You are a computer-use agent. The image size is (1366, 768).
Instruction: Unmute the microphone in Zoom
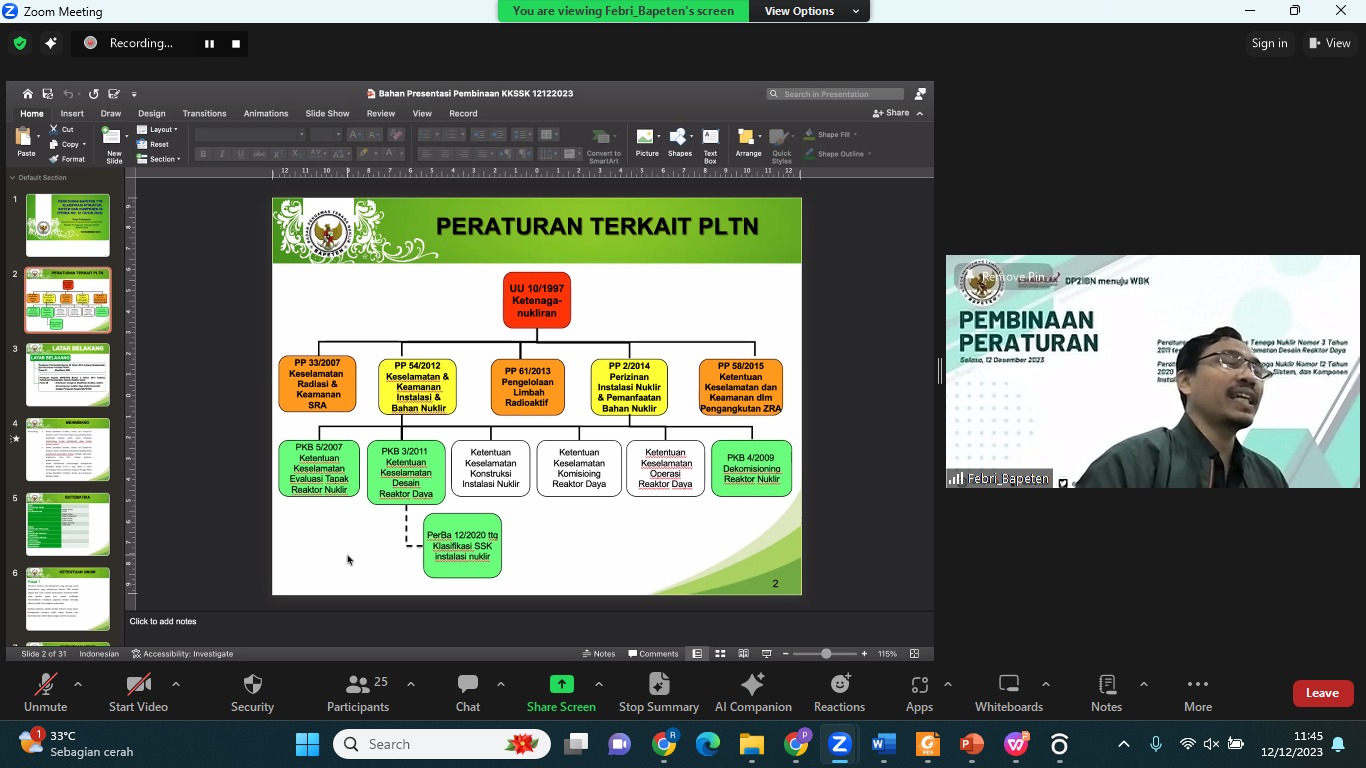(x=45, y=693)
